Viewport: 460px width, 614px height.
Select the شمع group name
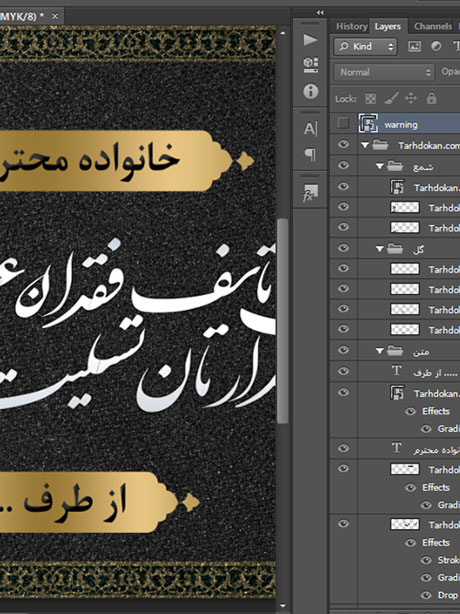click(423, 167)
